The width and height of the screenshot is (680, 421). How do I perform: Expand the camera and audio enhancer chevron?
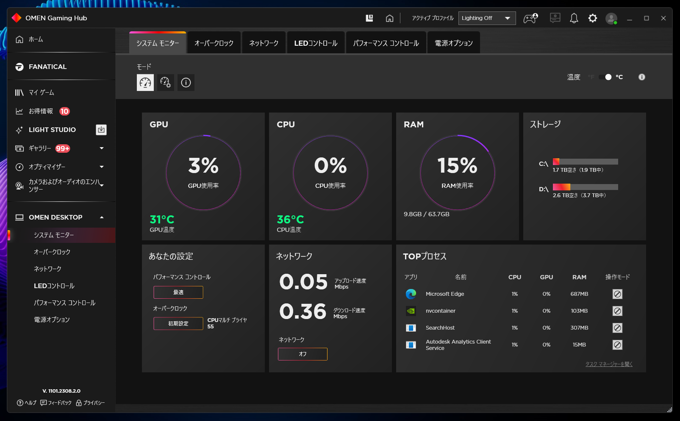(x=101, y=186)
